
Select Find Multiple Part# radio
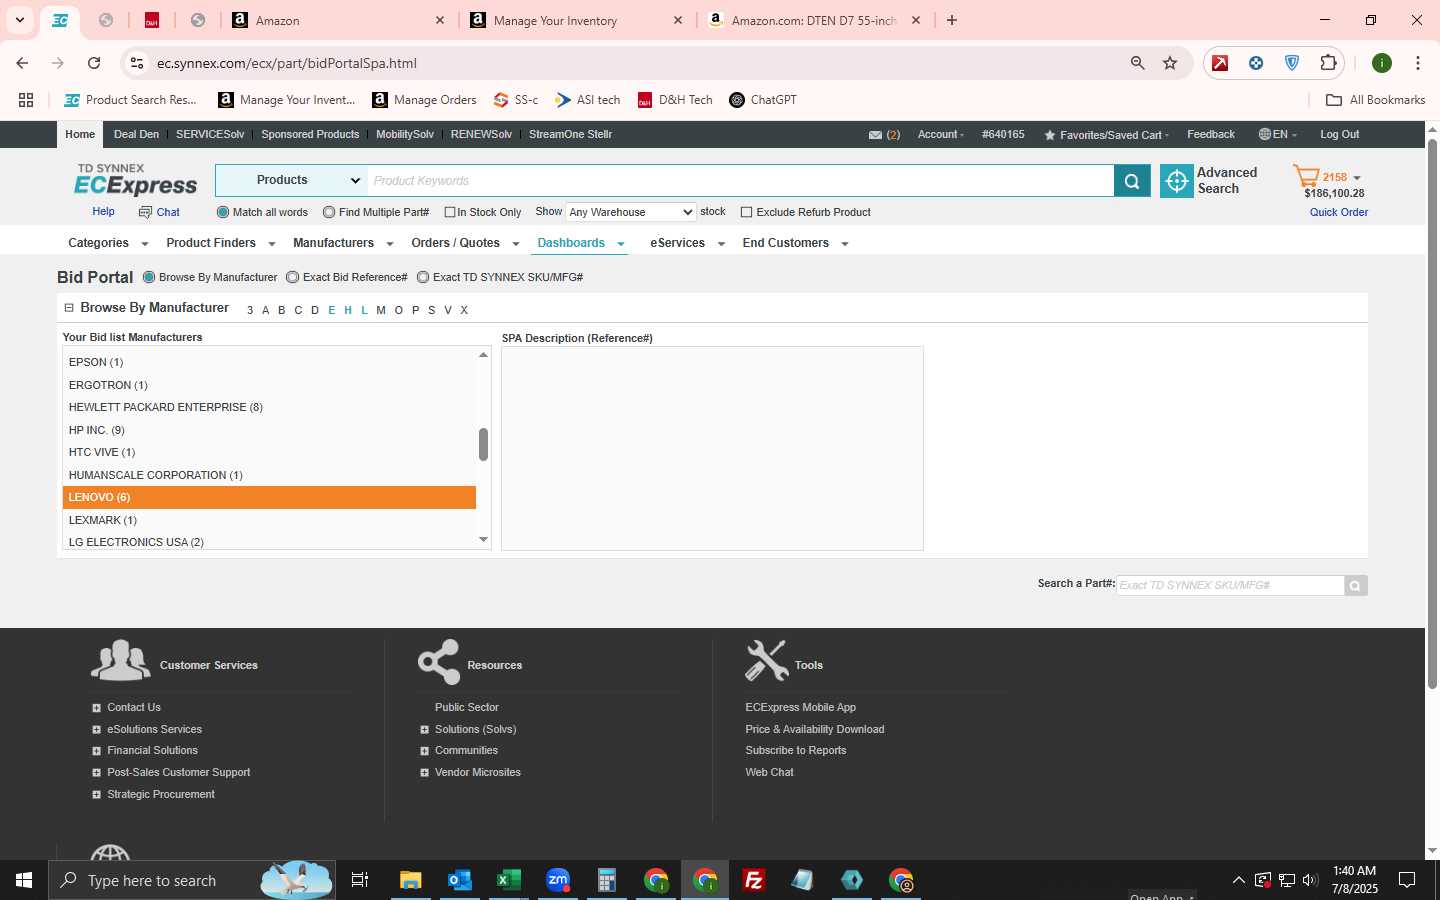329,212
